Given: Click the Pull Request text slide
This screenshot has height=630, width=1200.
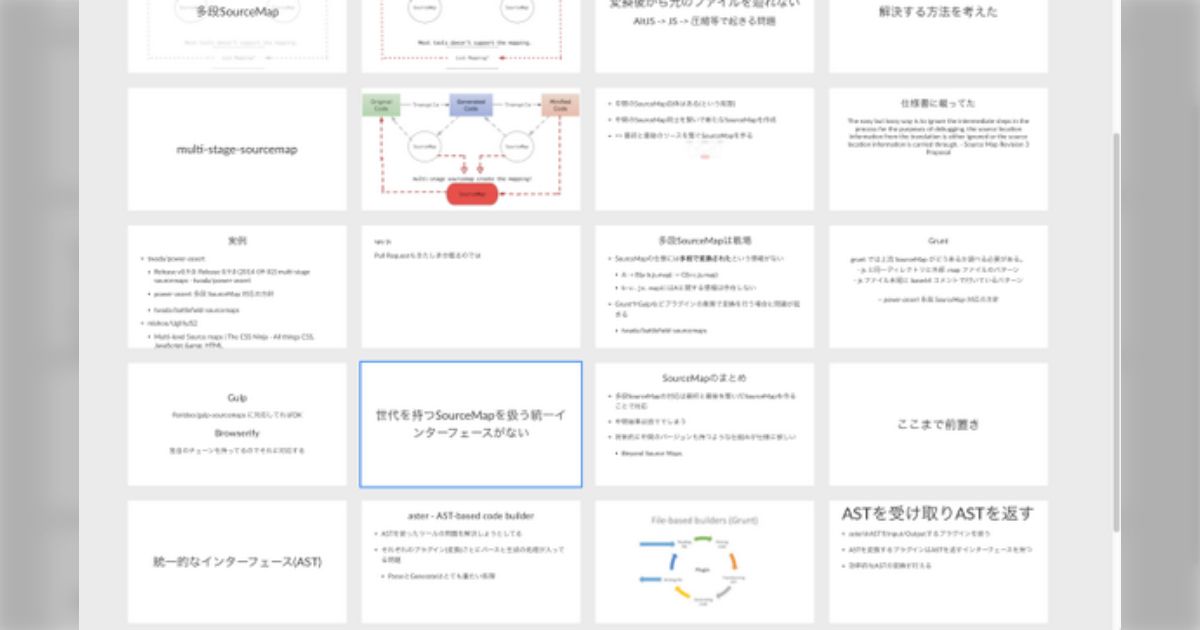Looking at the screenshot, I should coord(470,286).
